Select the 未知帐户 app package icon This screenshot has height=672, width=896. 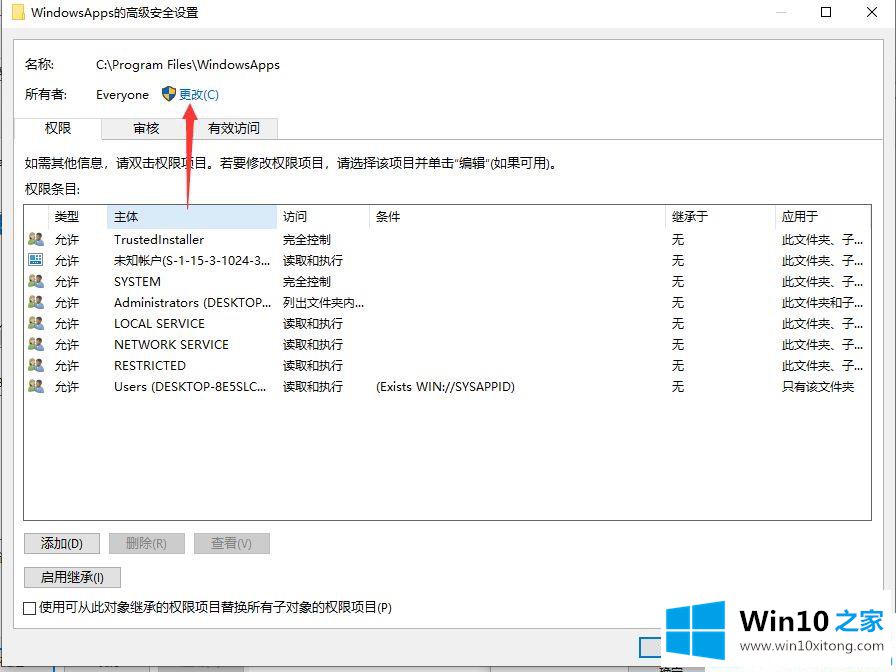(36, 260)
